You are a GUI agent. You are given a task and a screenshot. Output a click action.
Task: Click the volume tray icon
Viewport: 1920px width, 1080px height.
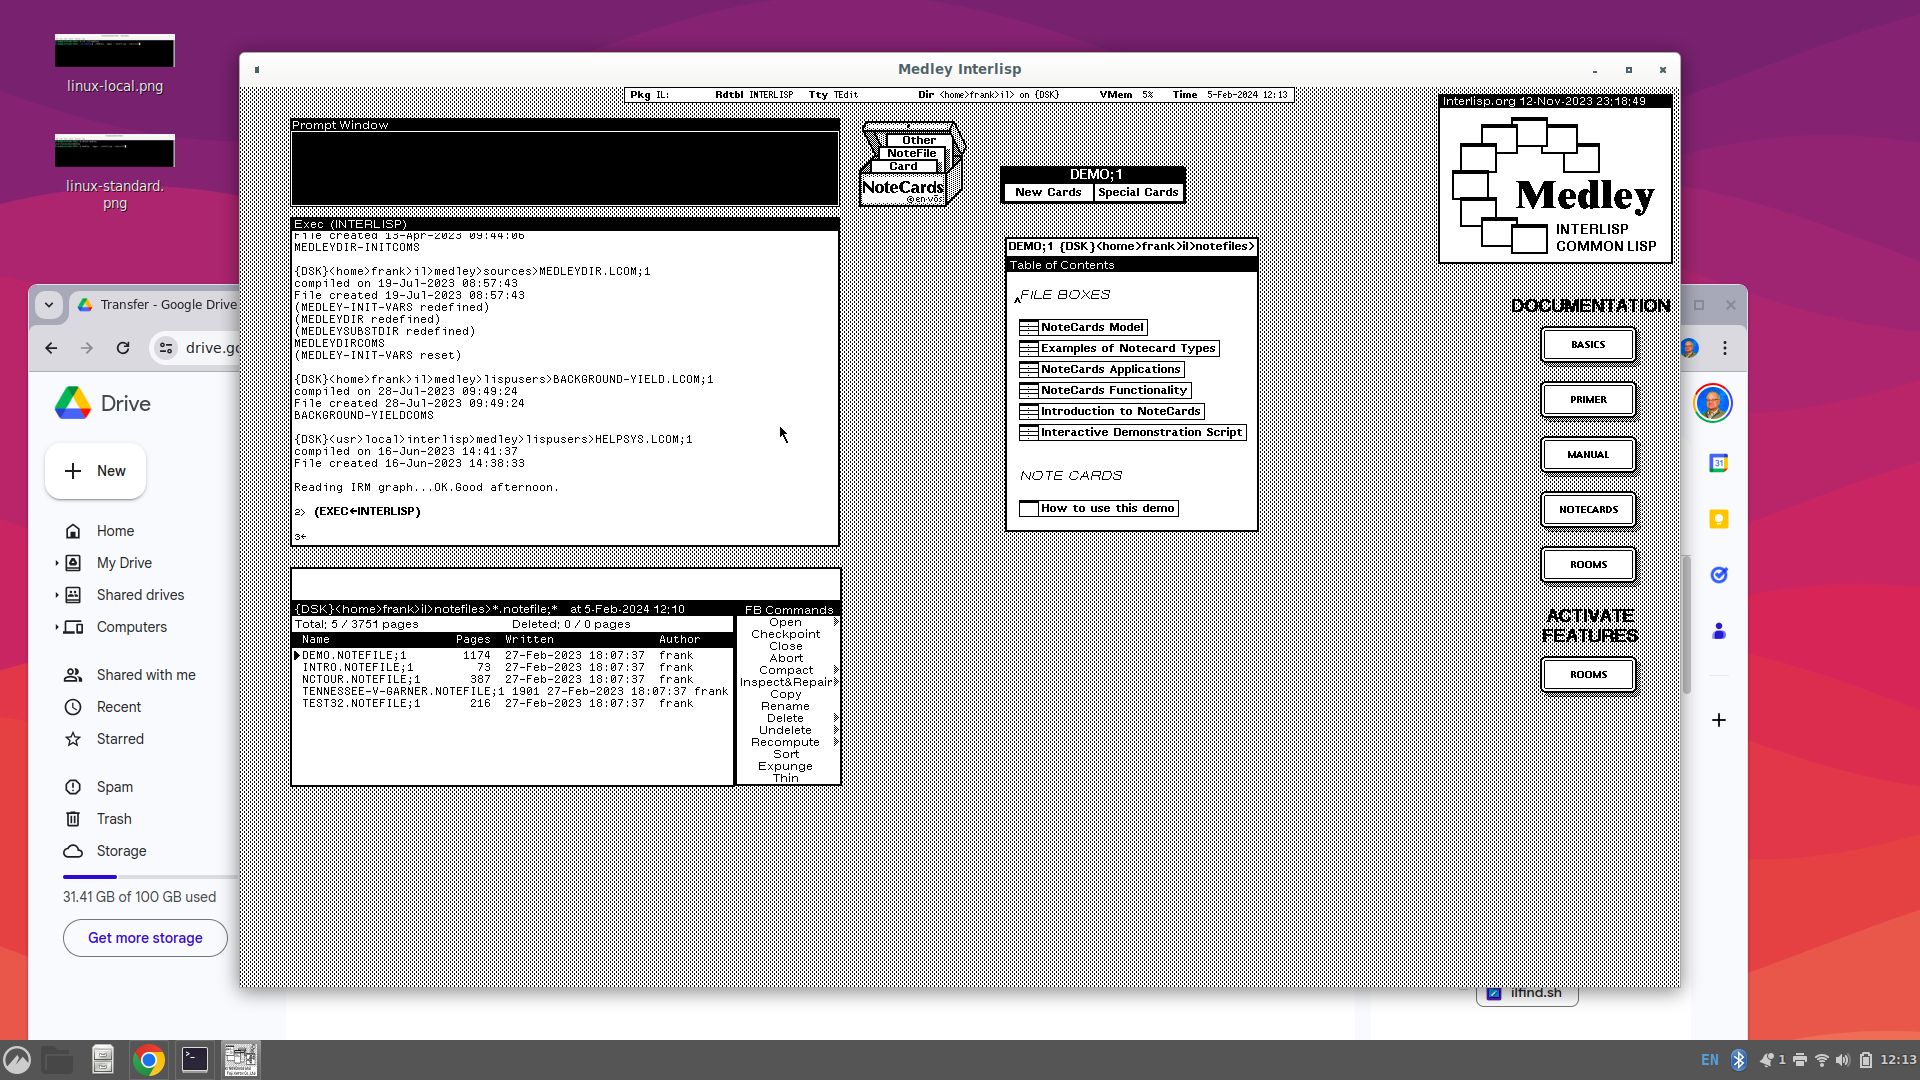point(1843,1060)
